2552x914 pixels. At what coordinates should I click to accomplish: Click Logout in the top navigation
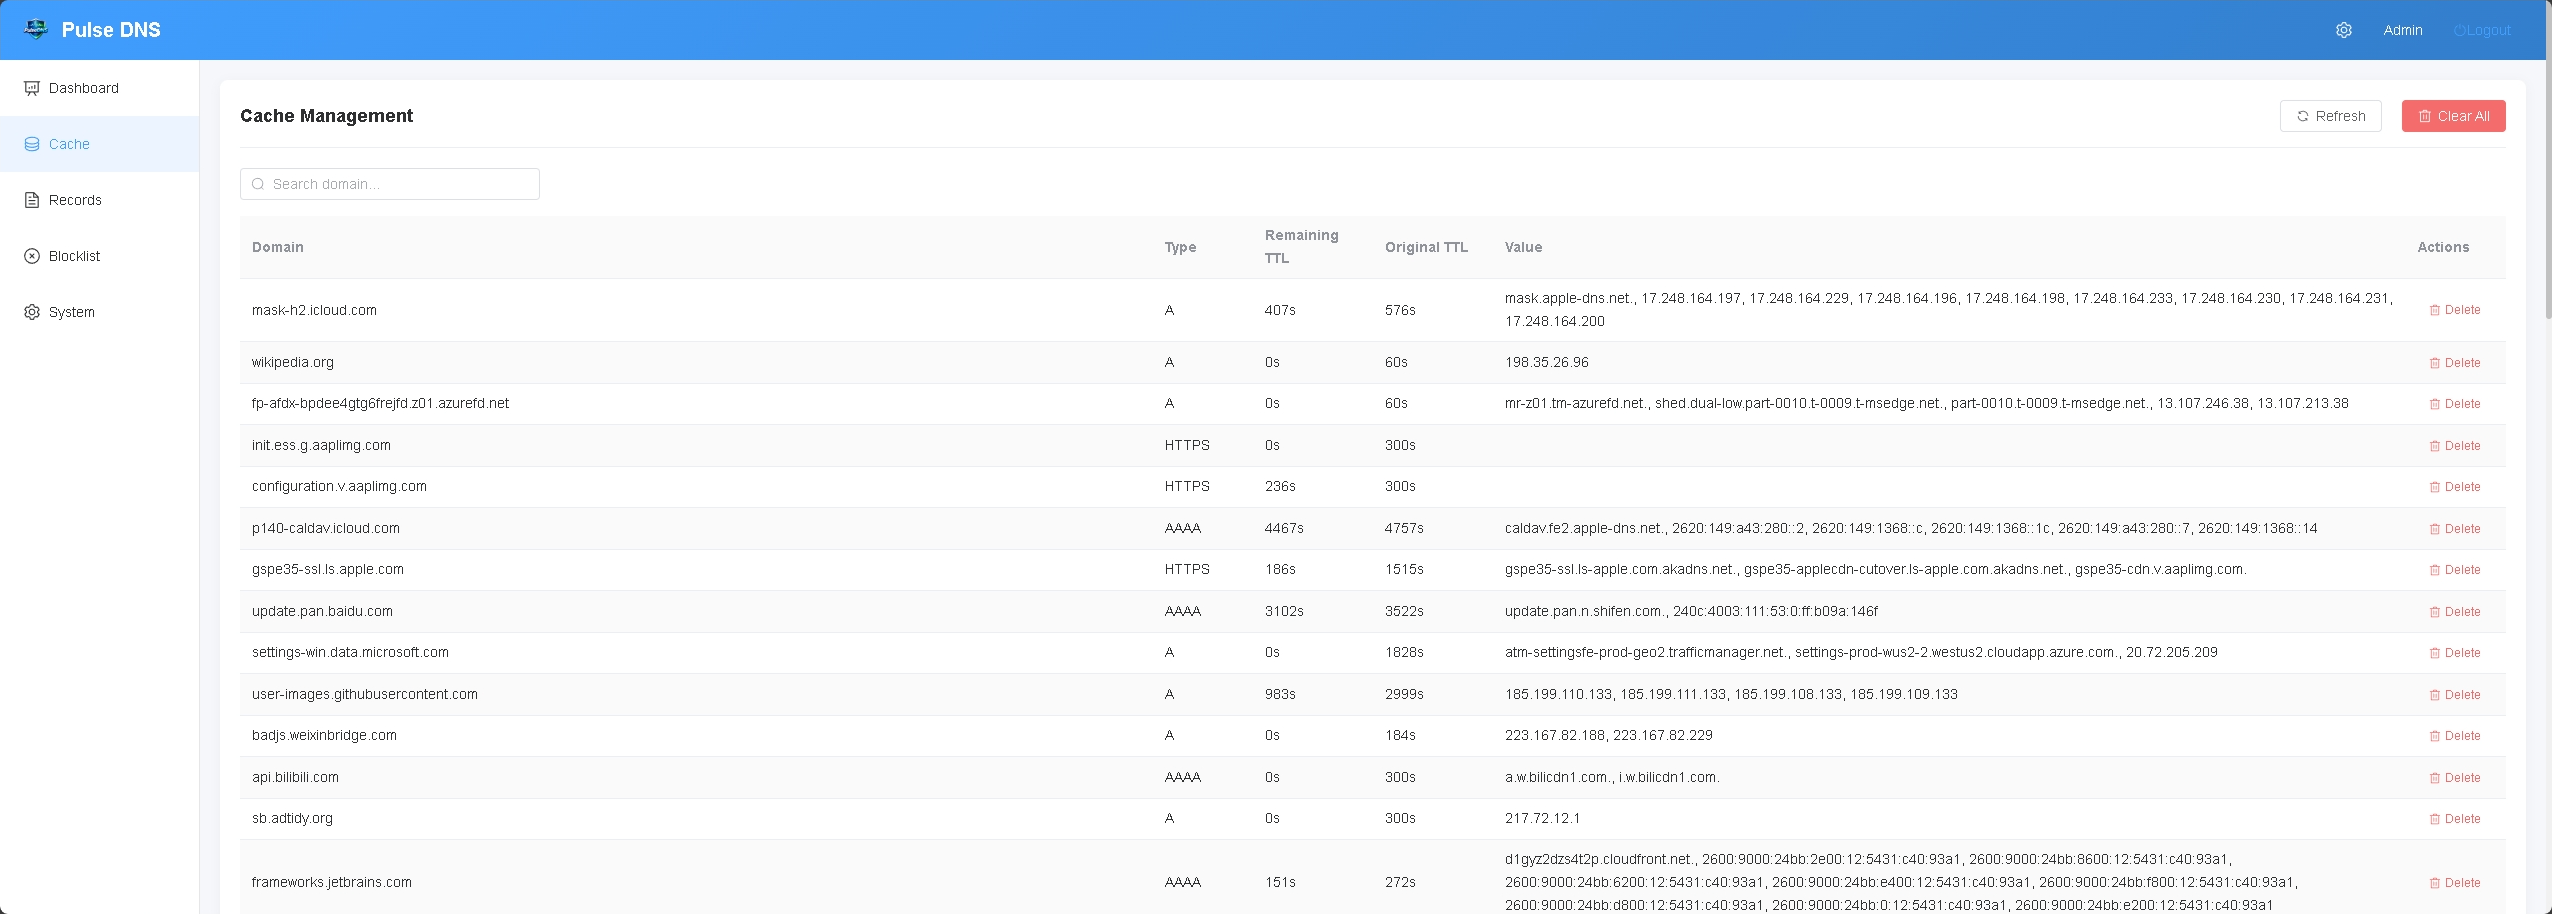[x=2480, y=29]
